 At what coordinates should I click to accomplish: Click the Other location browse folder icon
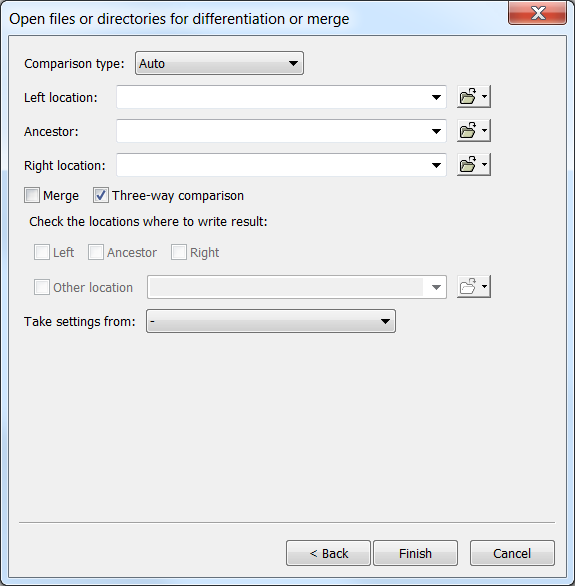click(x=468, y=287)
